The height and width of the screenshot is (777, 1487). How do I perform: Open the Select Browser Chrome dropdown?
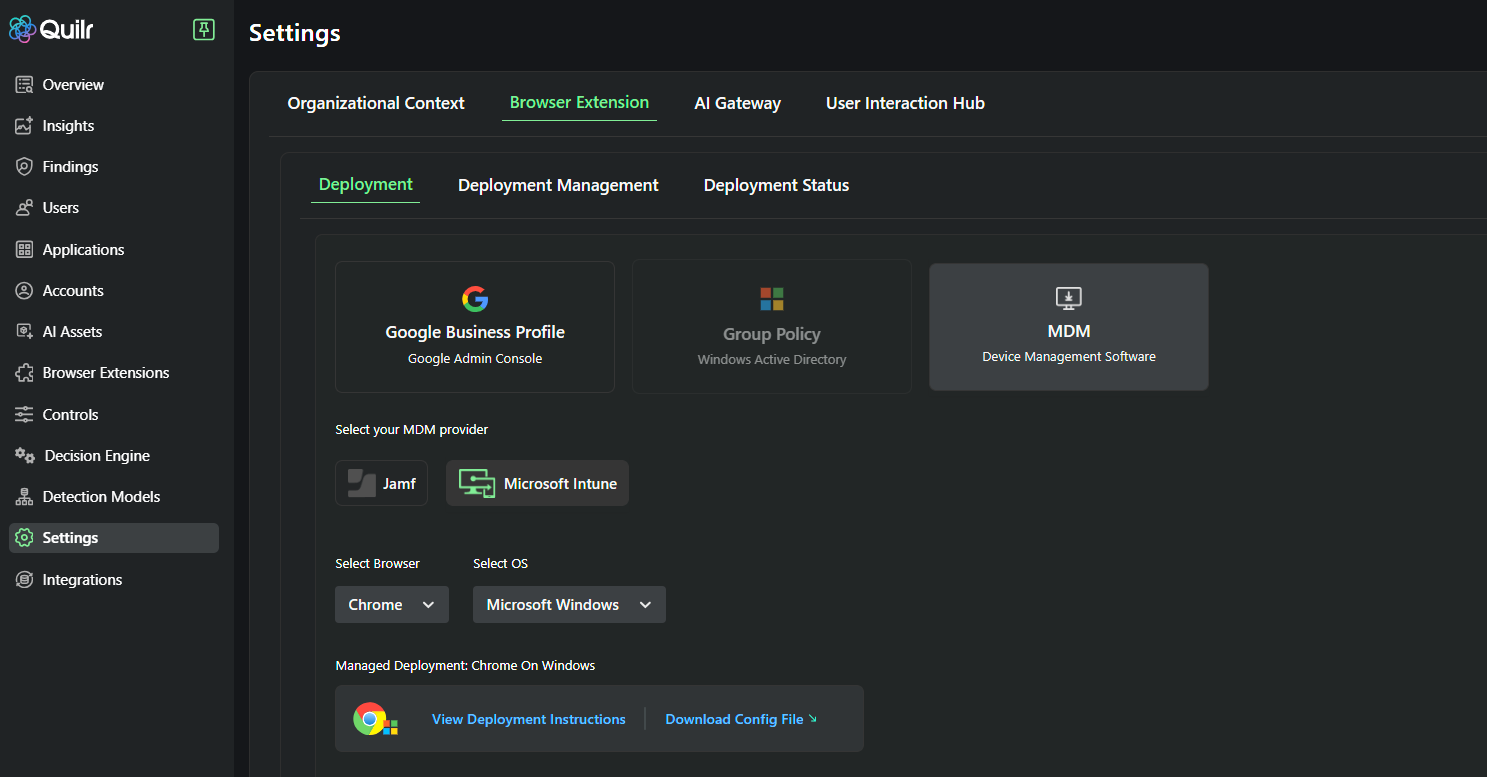click(392, 605)
